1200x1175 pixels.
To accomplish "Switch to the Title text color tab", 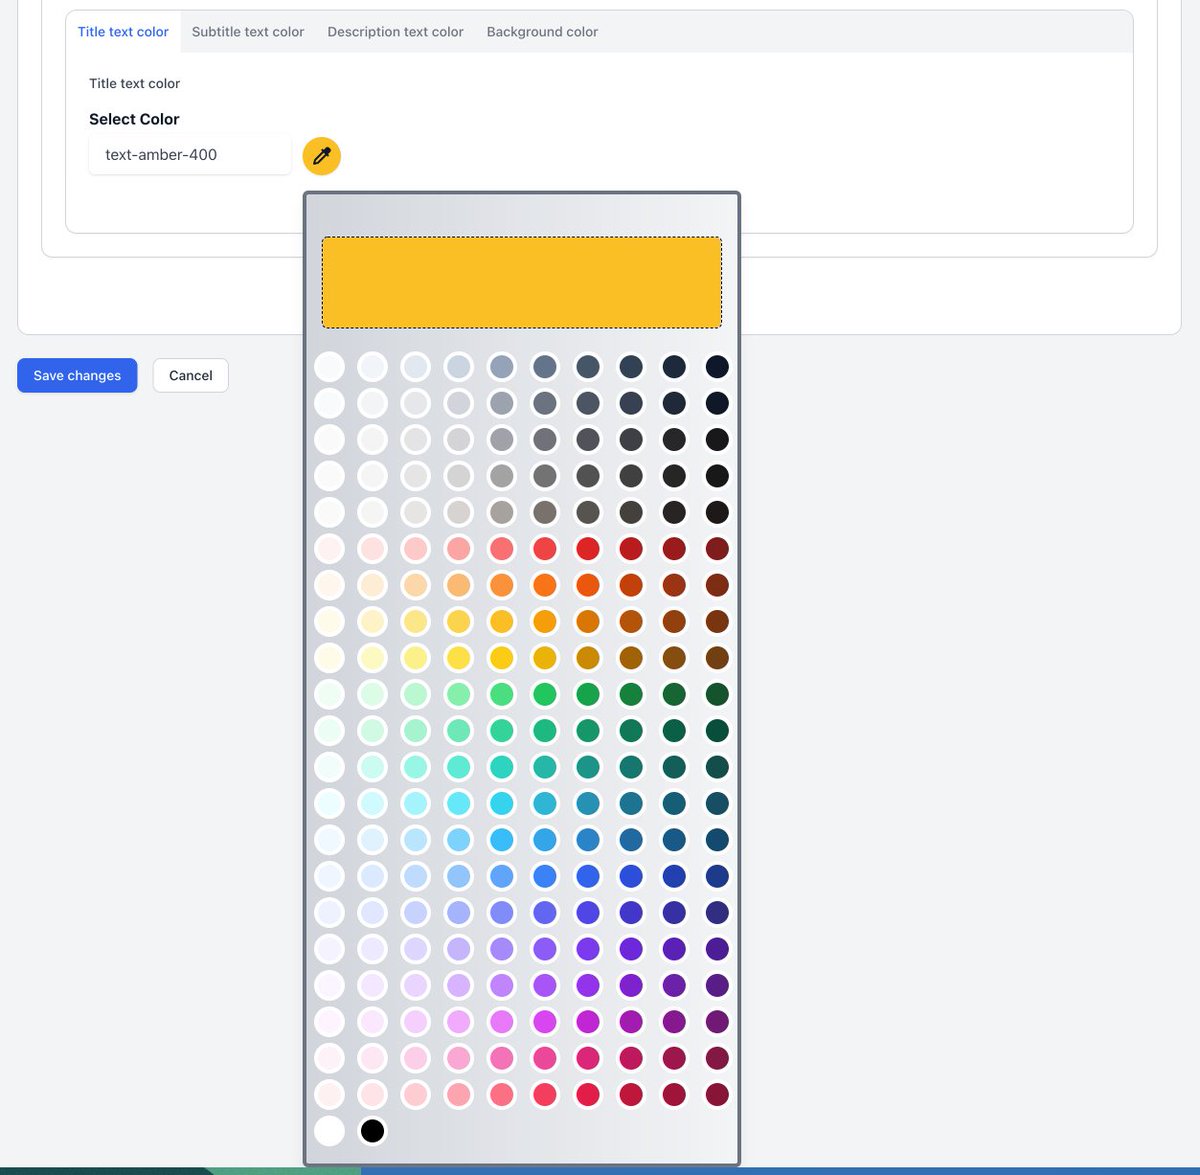I will 123,32.
